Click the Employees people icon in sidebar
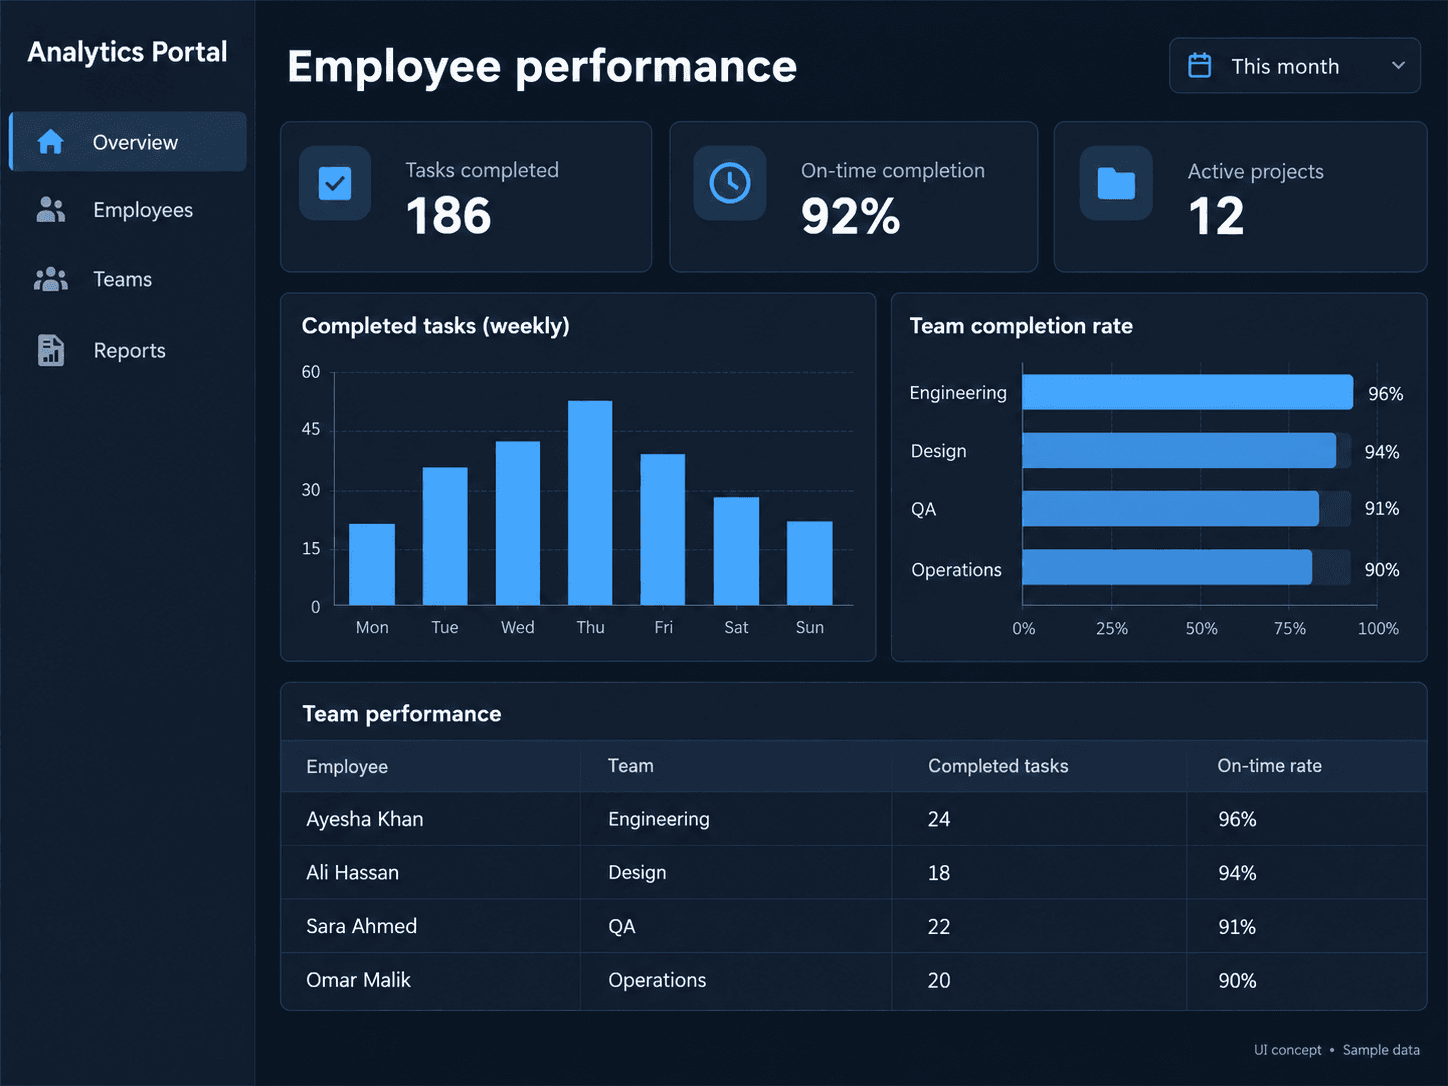The image size is (1448, 1086). [50, 210]
